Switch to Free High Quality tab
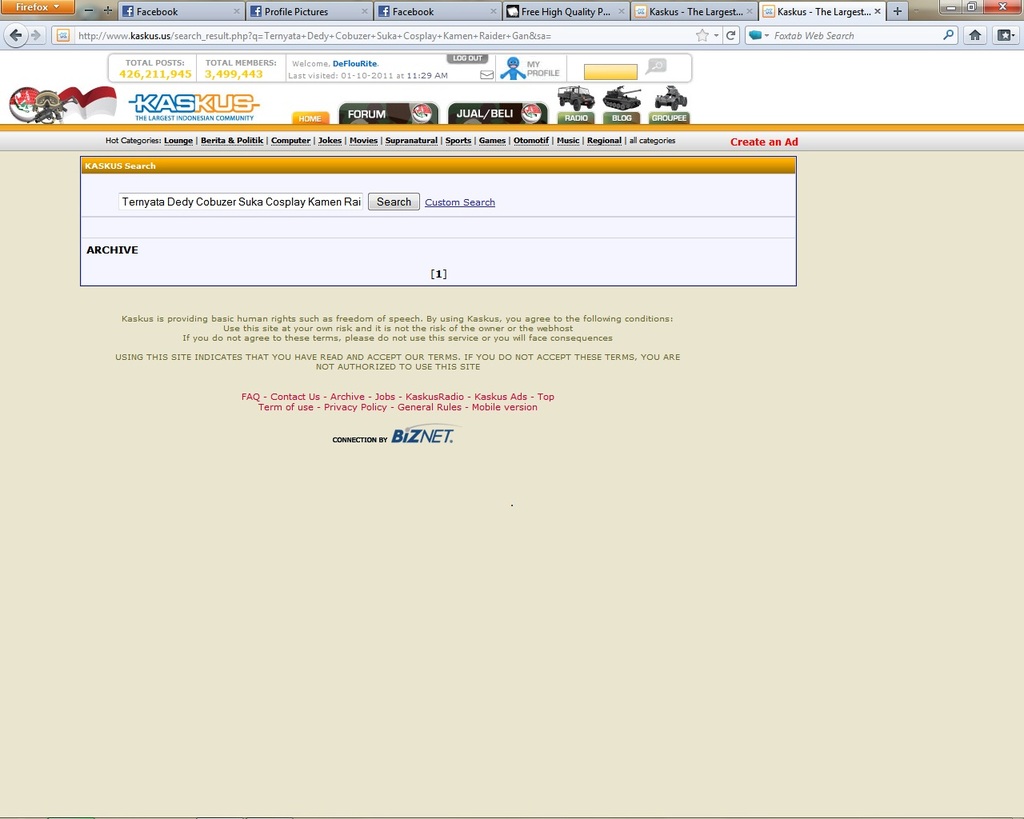This screenshot has height=819, width=1024. click(x=565, y=12)
